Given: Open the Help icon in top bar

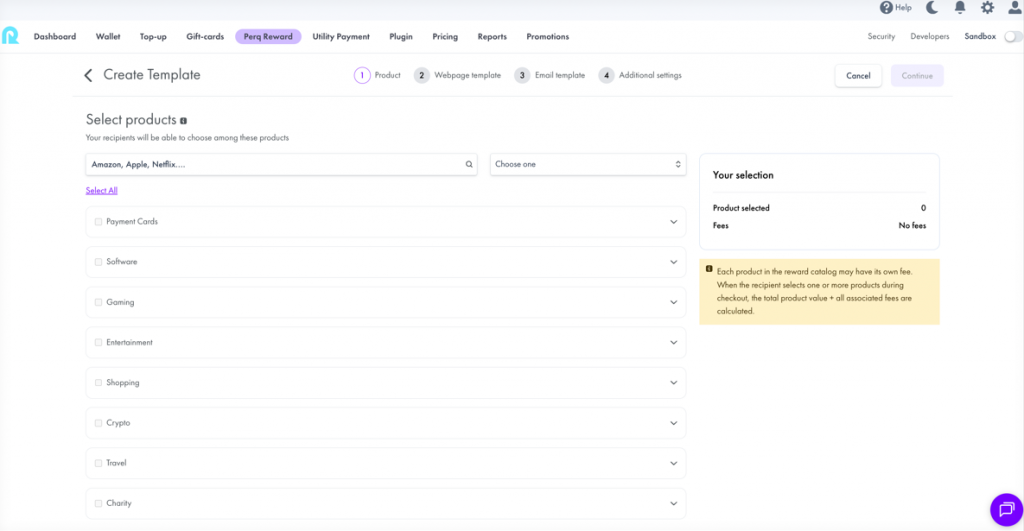Looking at the screenshot, I should click(886, 8).
